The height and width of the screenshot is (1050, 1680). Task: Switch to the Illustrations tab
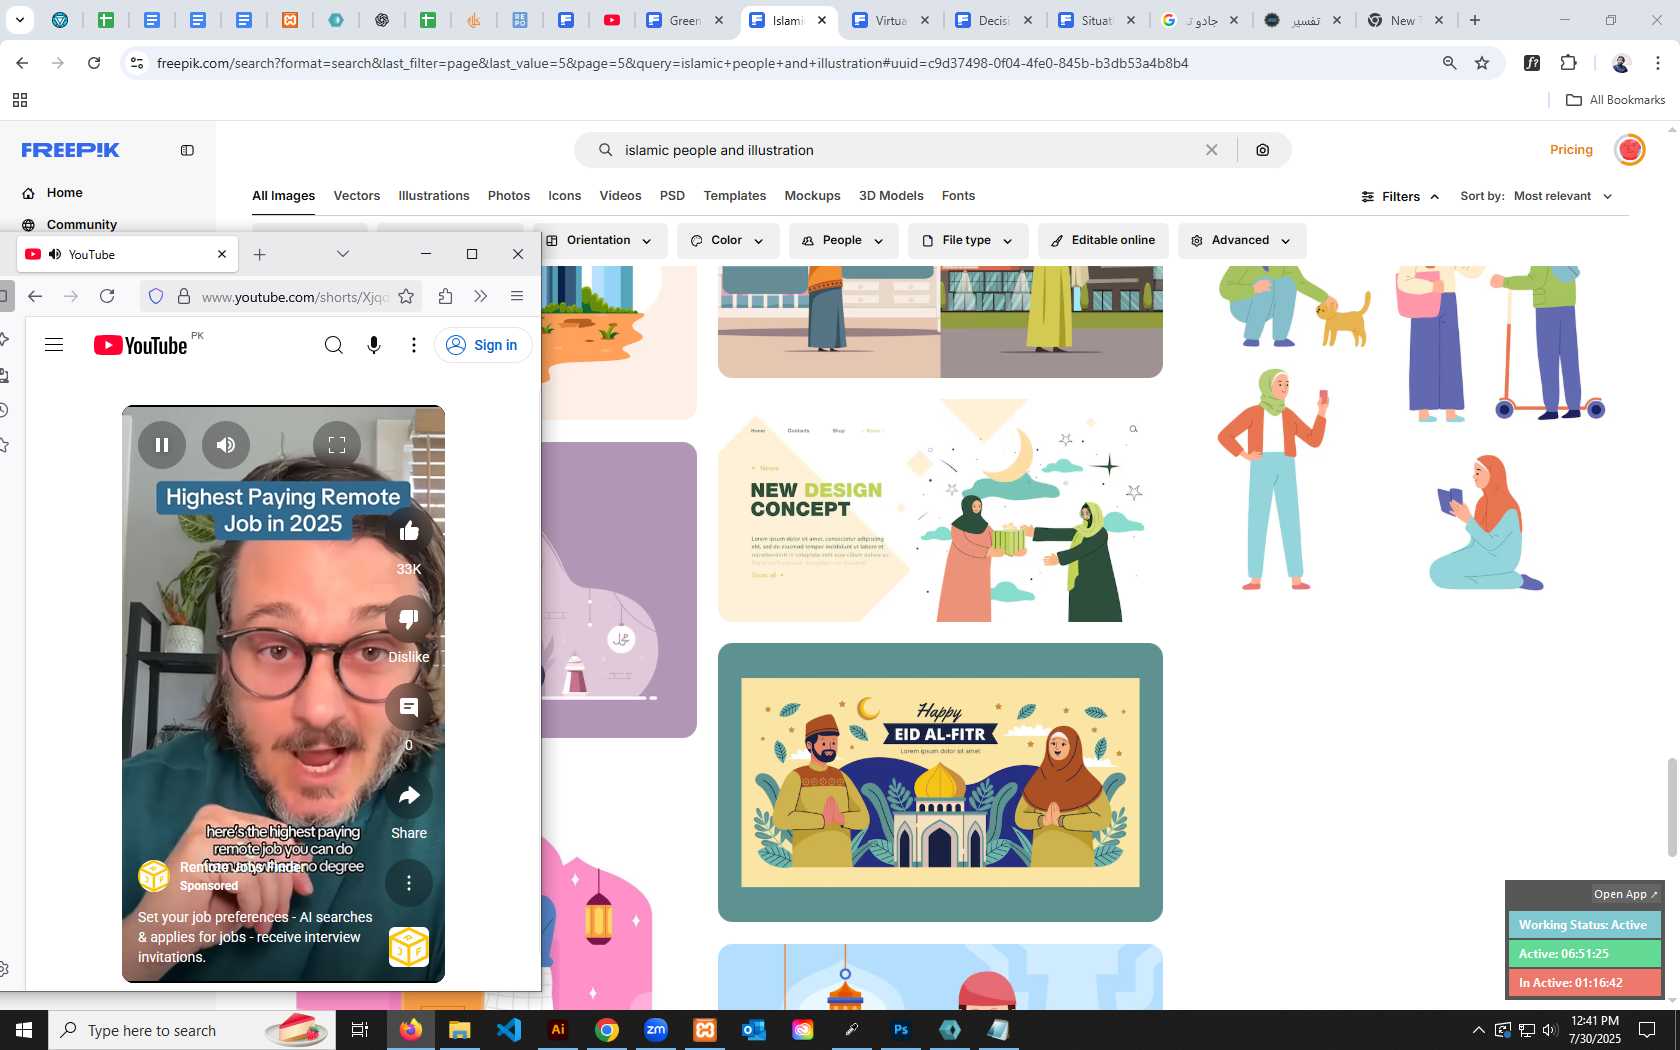coord(434,196)
